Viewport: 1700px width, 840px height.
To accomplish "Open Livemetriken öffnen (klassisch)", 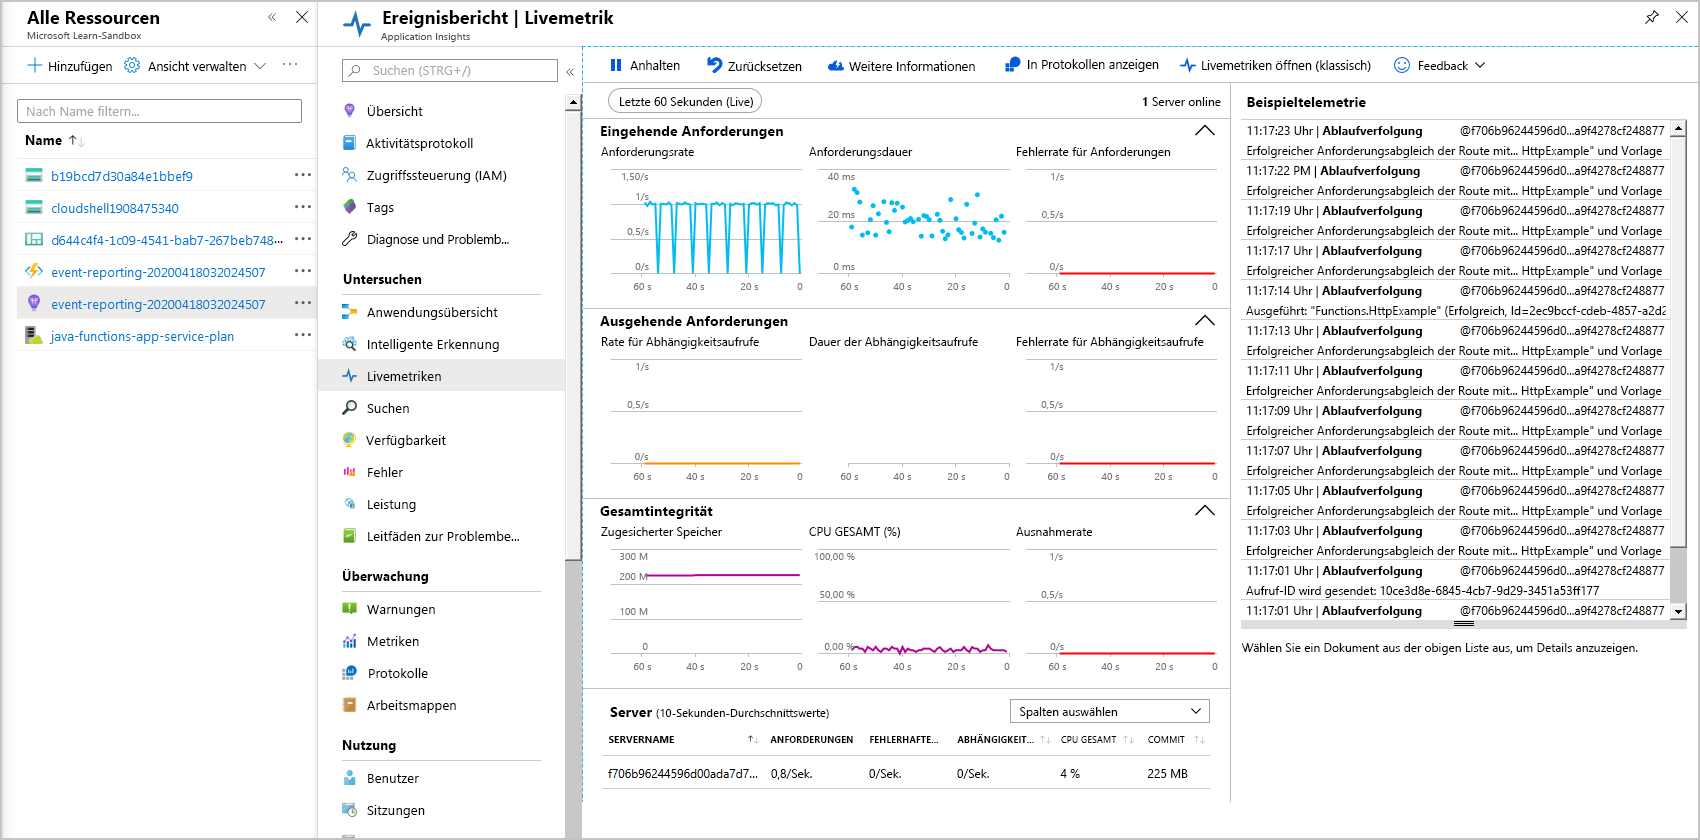I will click(1275, 66).
